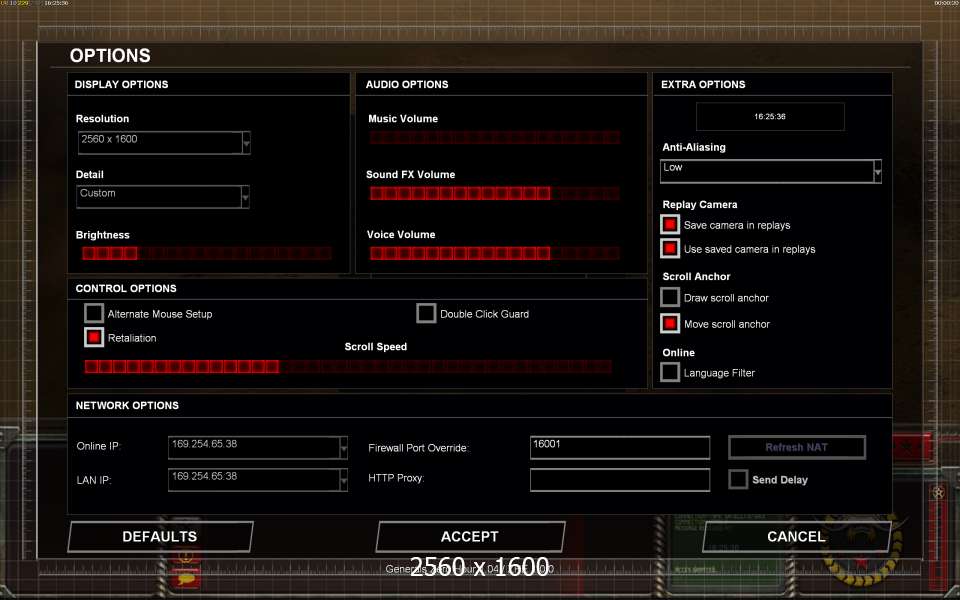This screenshot has height=600, width=960.
Task: Adjust the Brightness slider
Action: (206, 253)
